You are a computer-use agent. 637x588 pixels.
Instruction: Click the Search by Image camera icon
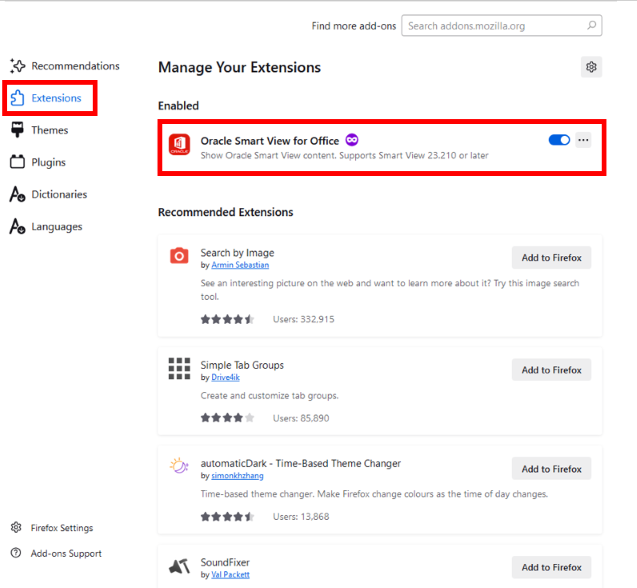click(x=179, y=256)
